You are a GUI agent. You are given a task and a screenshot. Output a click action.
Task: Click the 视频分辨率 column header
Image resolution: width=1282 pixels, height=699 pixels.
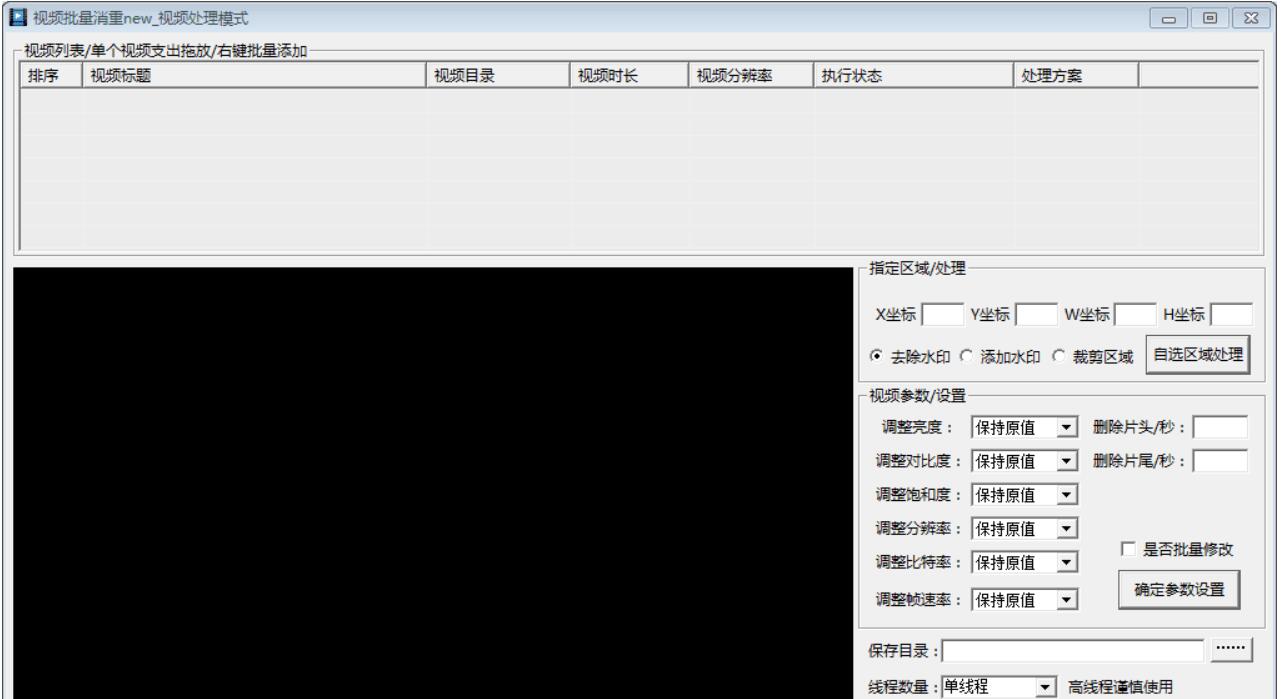coord(751,76)
